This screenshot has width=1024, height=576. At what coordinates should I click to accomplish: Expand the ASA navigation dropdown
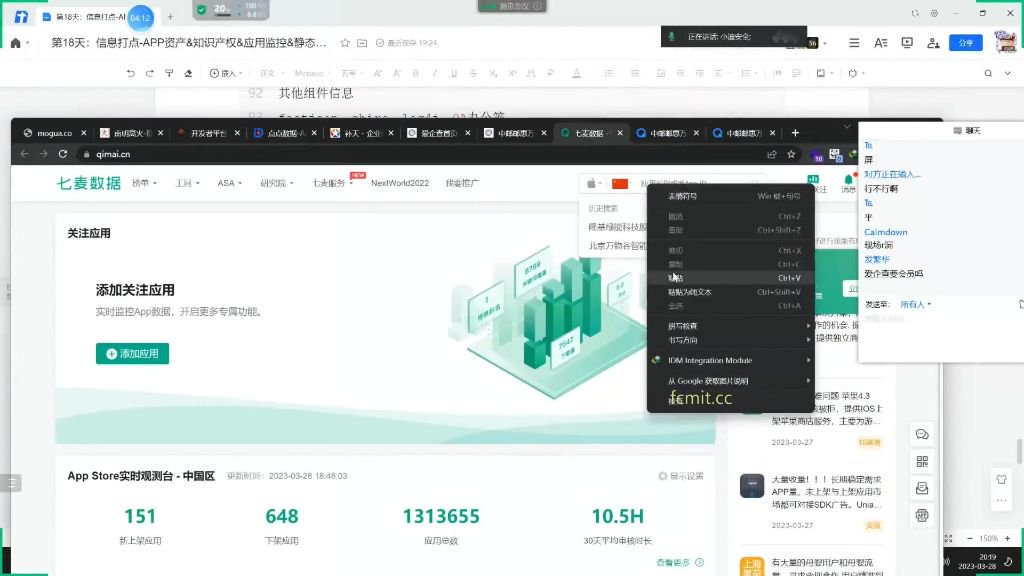coord(229,183)
